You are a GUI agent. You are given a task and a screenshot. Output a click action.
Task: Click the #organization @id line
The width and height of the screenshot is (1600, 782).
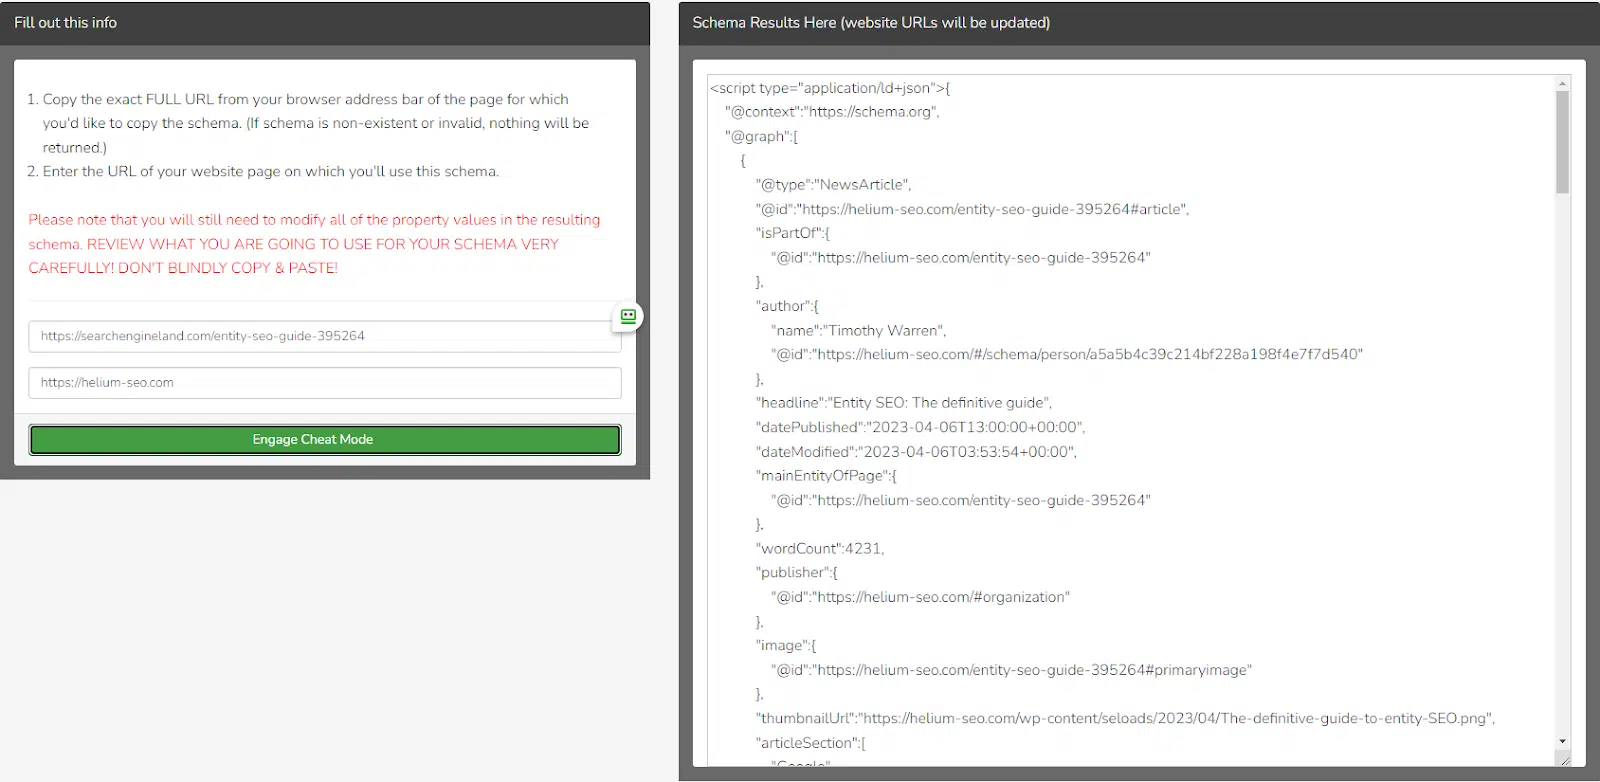[x=920, y=597]
